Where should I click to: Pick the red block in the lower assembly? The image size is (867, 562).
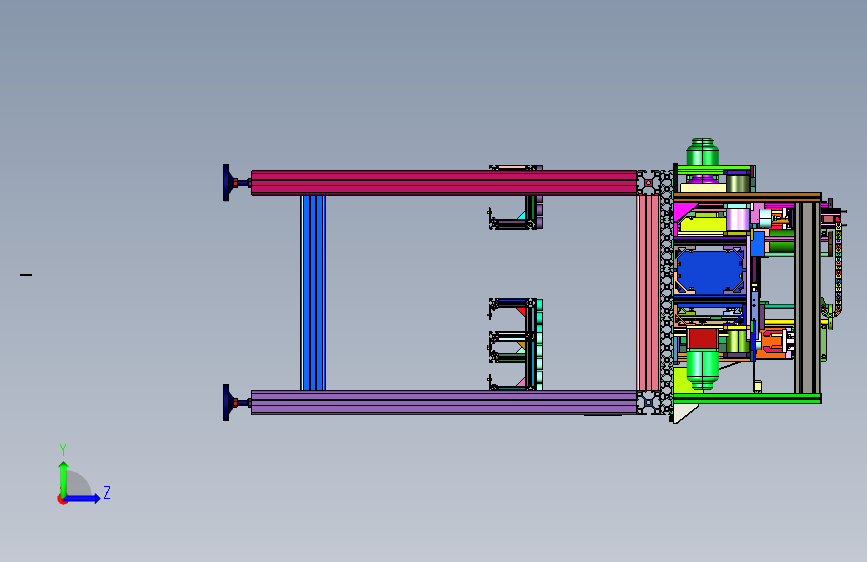[703, 339]
